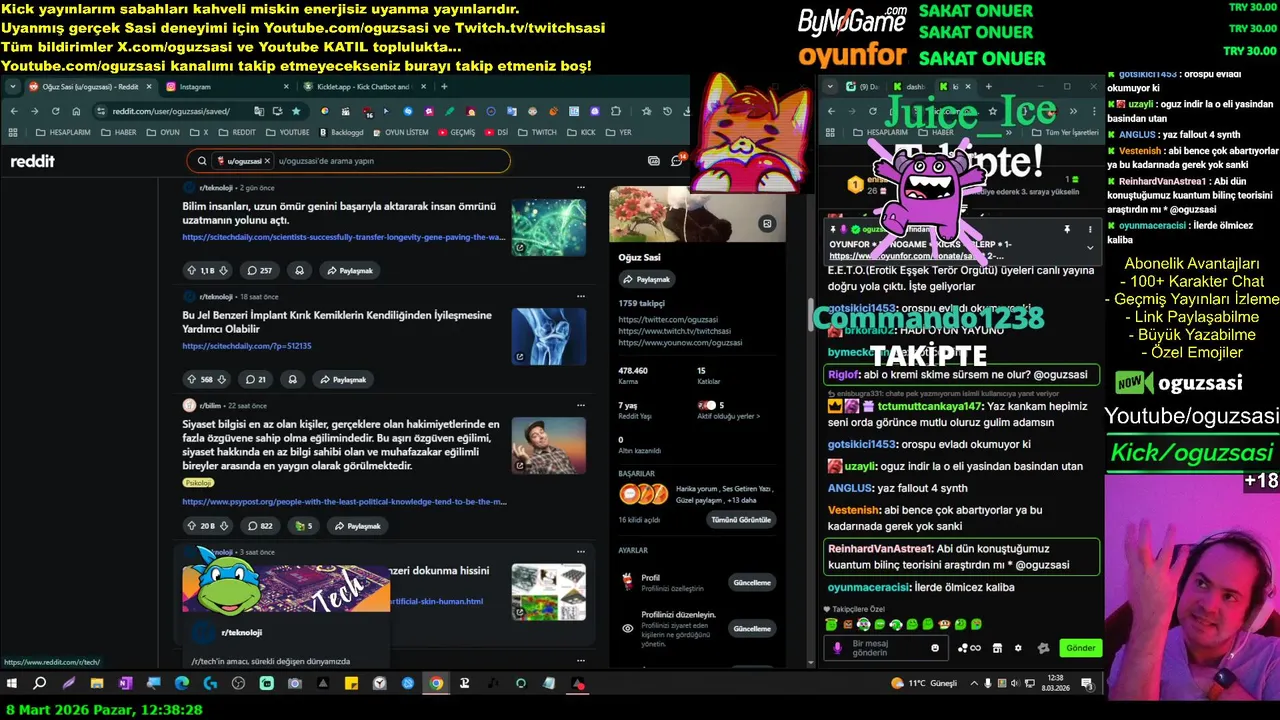Open the Kick chat shop icon

997,648
